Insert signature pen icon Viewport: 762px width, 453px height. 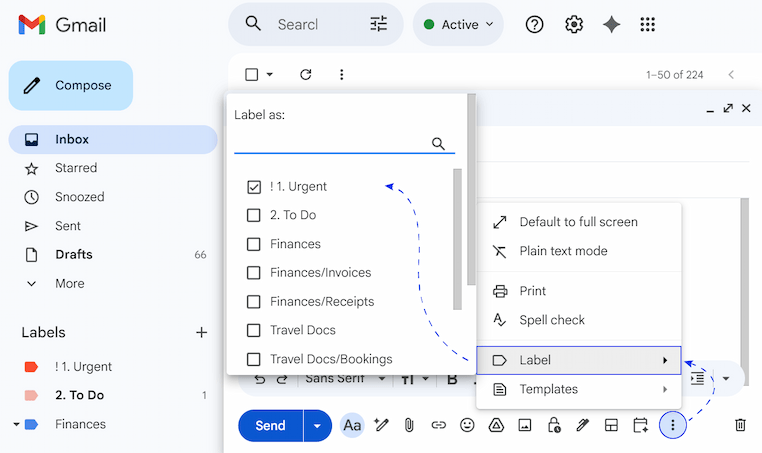tap(582, 425)
